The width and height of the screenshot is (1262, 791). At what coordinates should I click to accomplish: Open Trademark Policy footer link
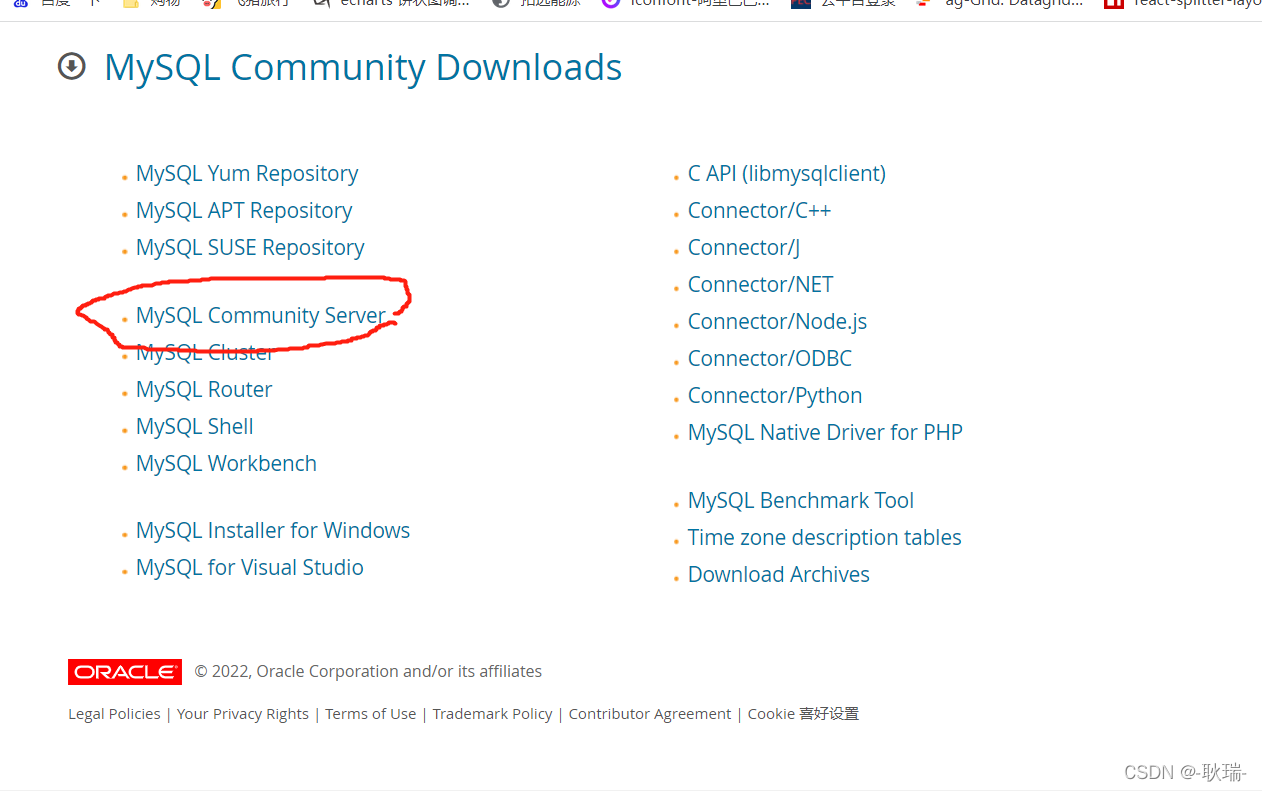point(493,714)
